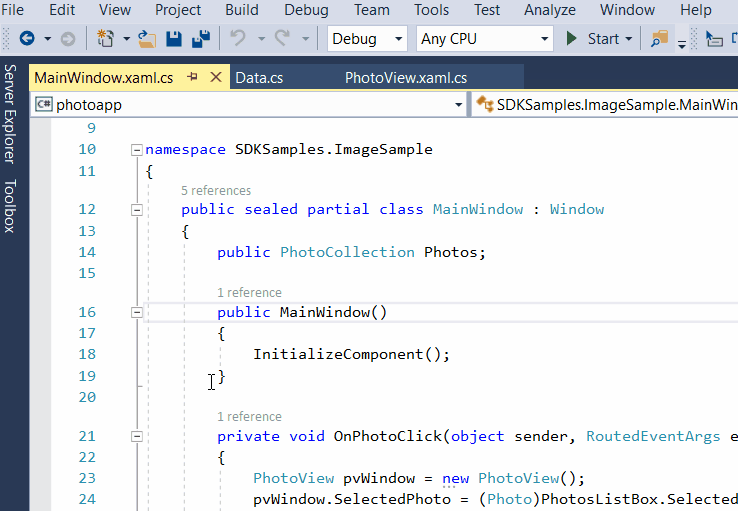Screen dimensions: 738x511
Task: Open the New Project dropdown arrow
Action: pyautogui.click(x=126, y=39)
